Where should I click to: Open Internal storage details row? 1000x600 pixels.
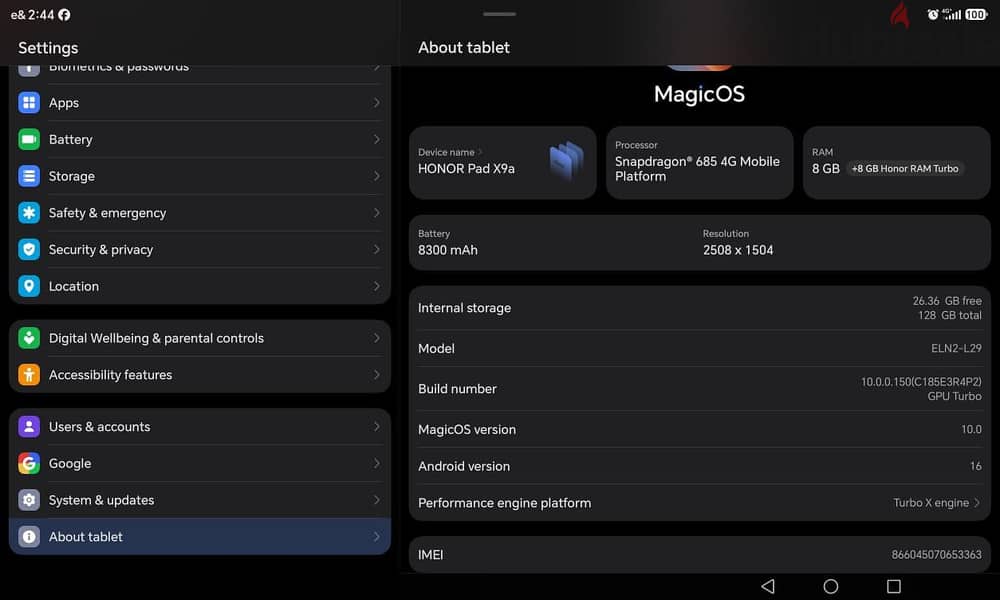point(700,308)
